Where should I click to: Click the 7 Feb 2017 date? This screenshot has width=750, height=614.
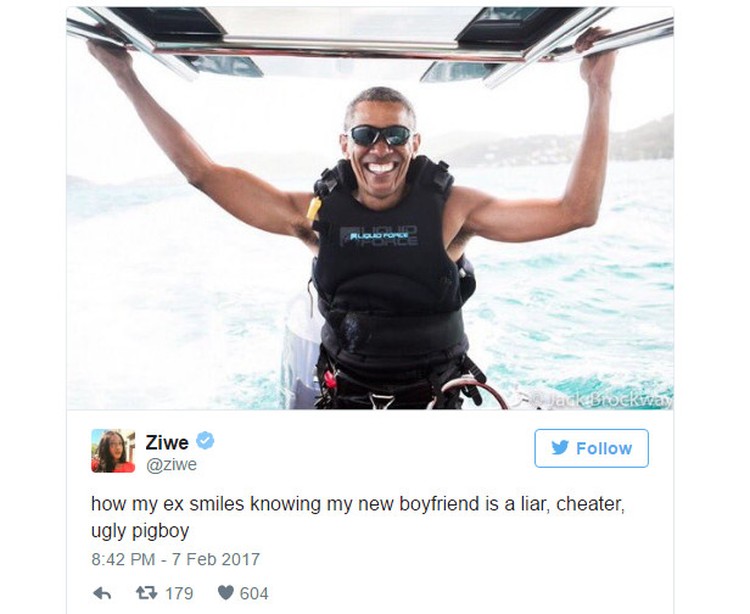tap(216, 559)
